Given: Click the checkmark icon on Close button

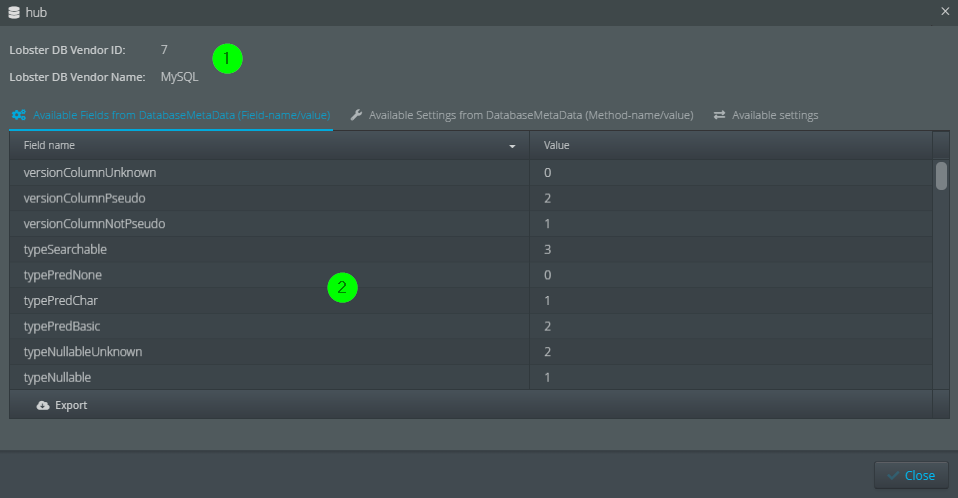Looking at the screenshot, I should (892, 475).
